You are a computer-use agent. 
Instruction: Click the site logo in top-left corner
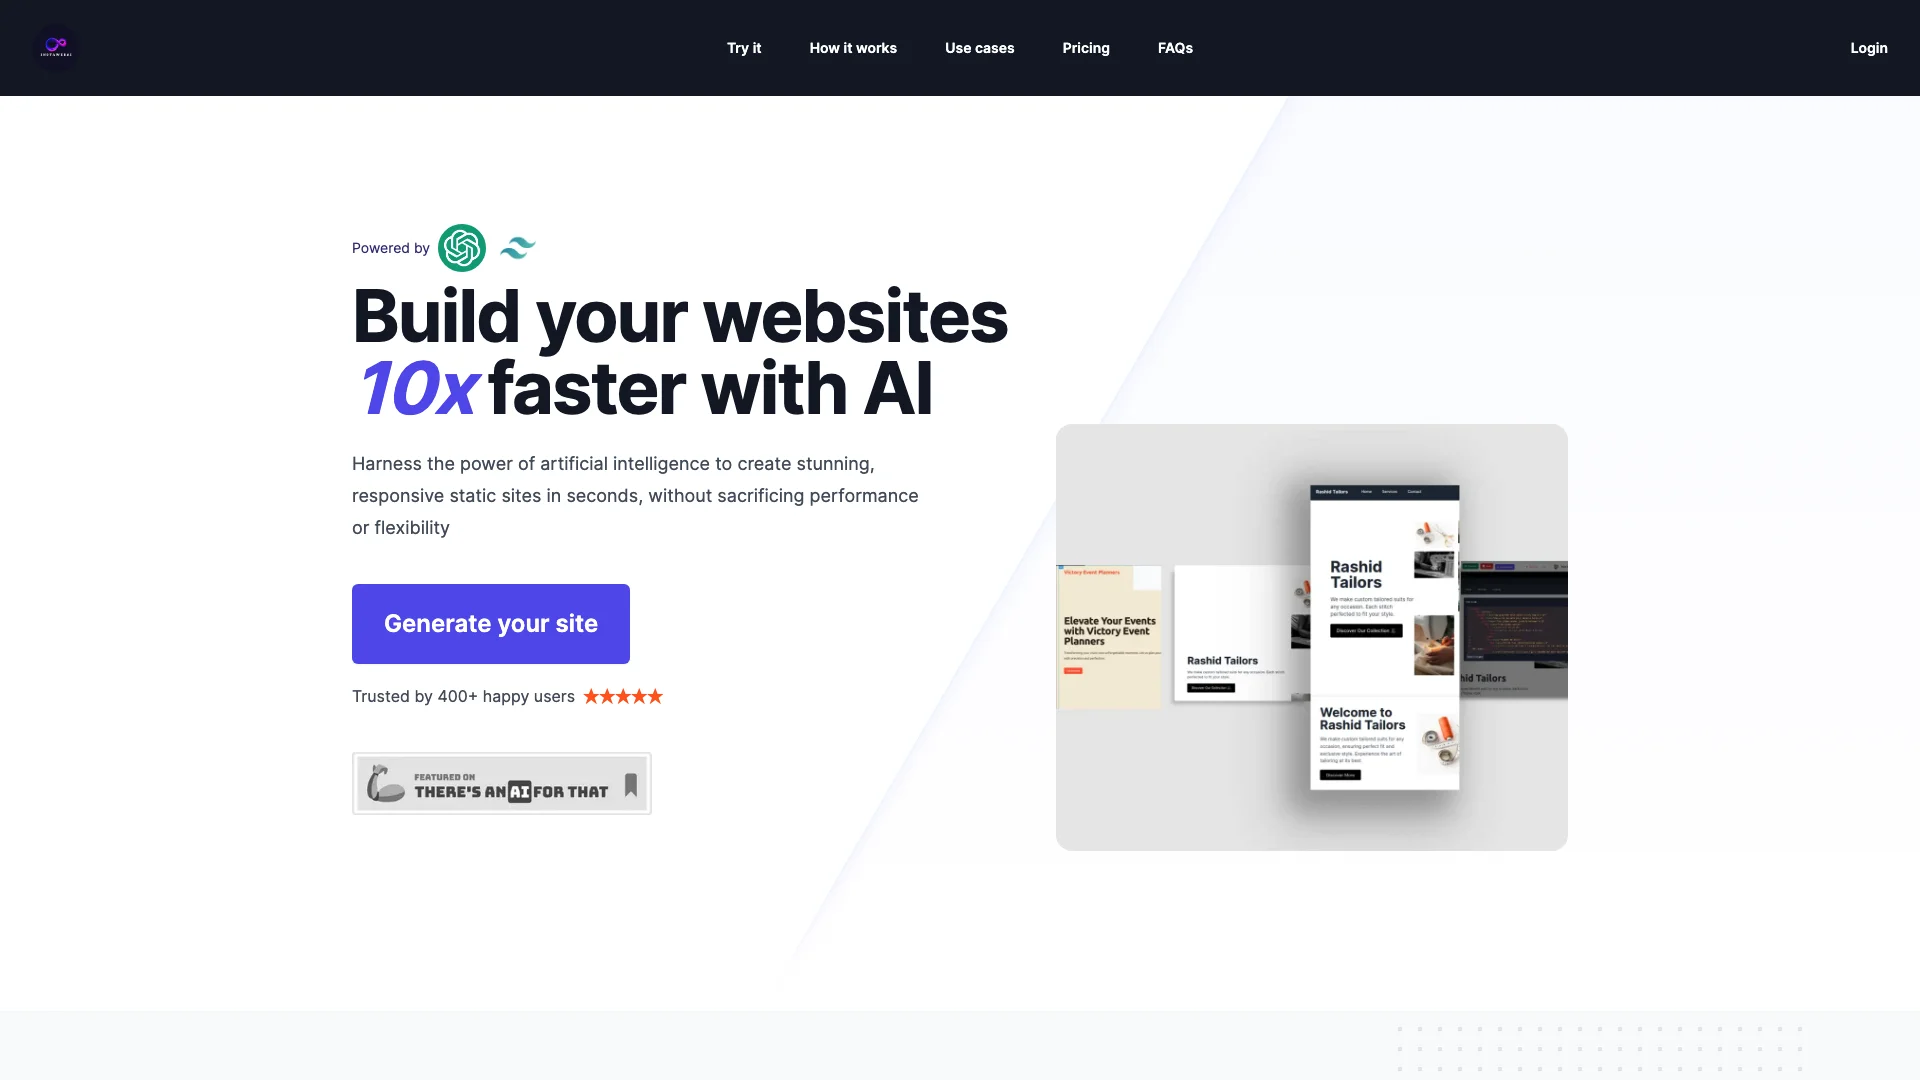pos(55,45)
